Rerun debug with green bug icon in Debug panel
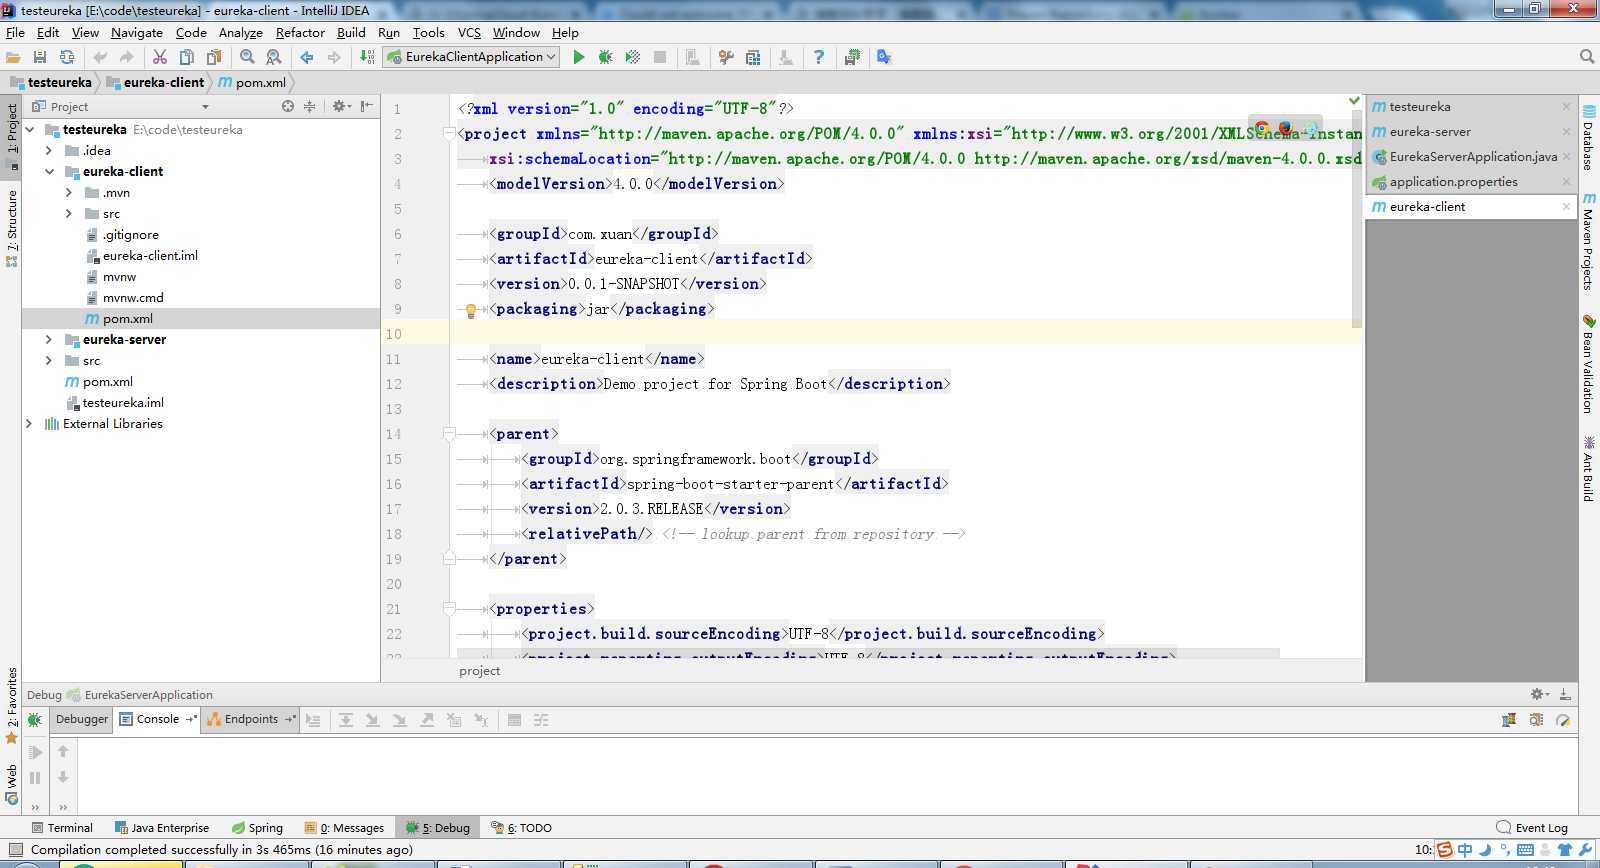The width and height of the screenshot is (1600, 868). click(x=35, y=720)
